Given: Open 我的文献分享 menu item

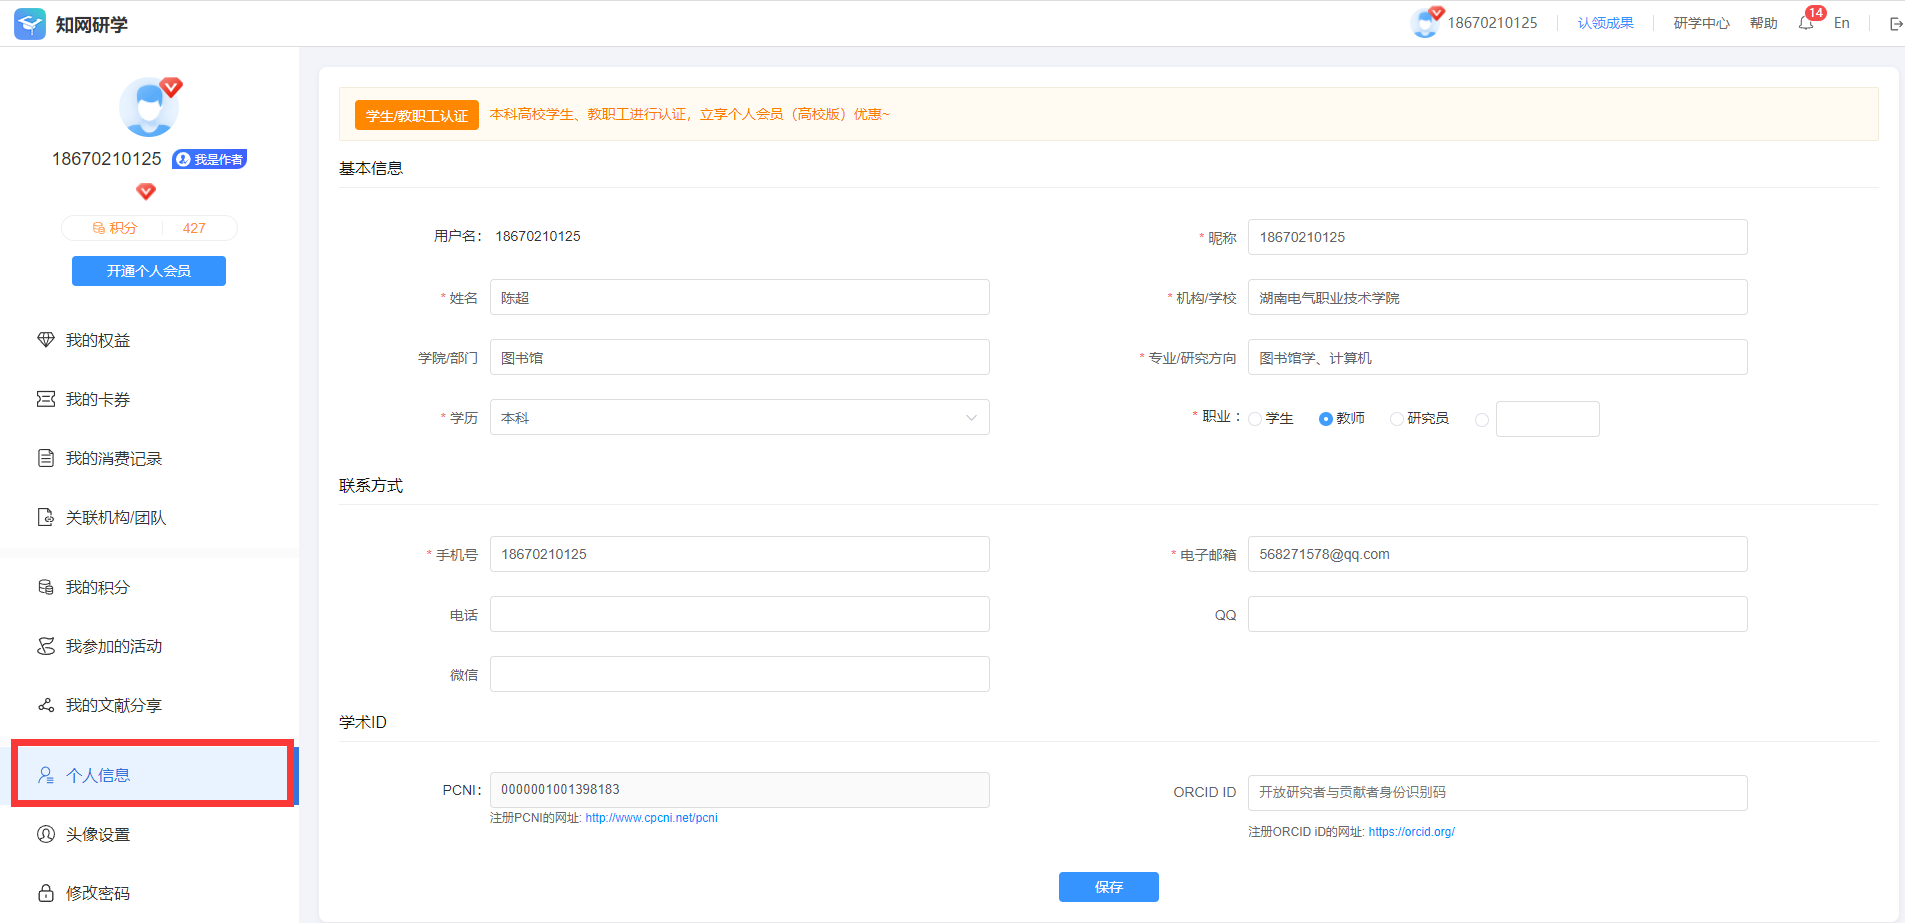Looking at the screenshot, I should point(114,705).
